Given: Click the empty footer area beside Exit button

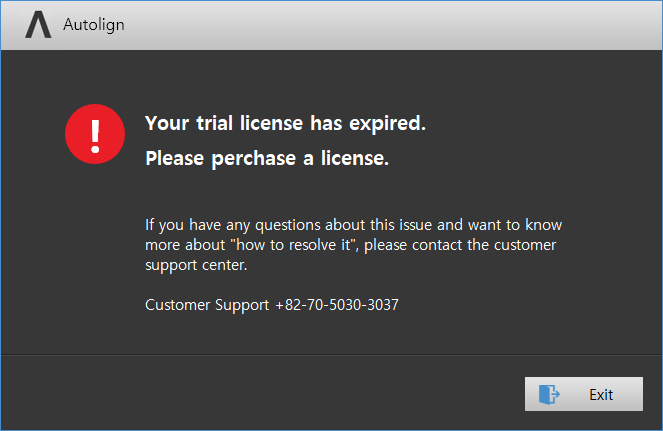Looking at the screenshot, I should (262, 393).
